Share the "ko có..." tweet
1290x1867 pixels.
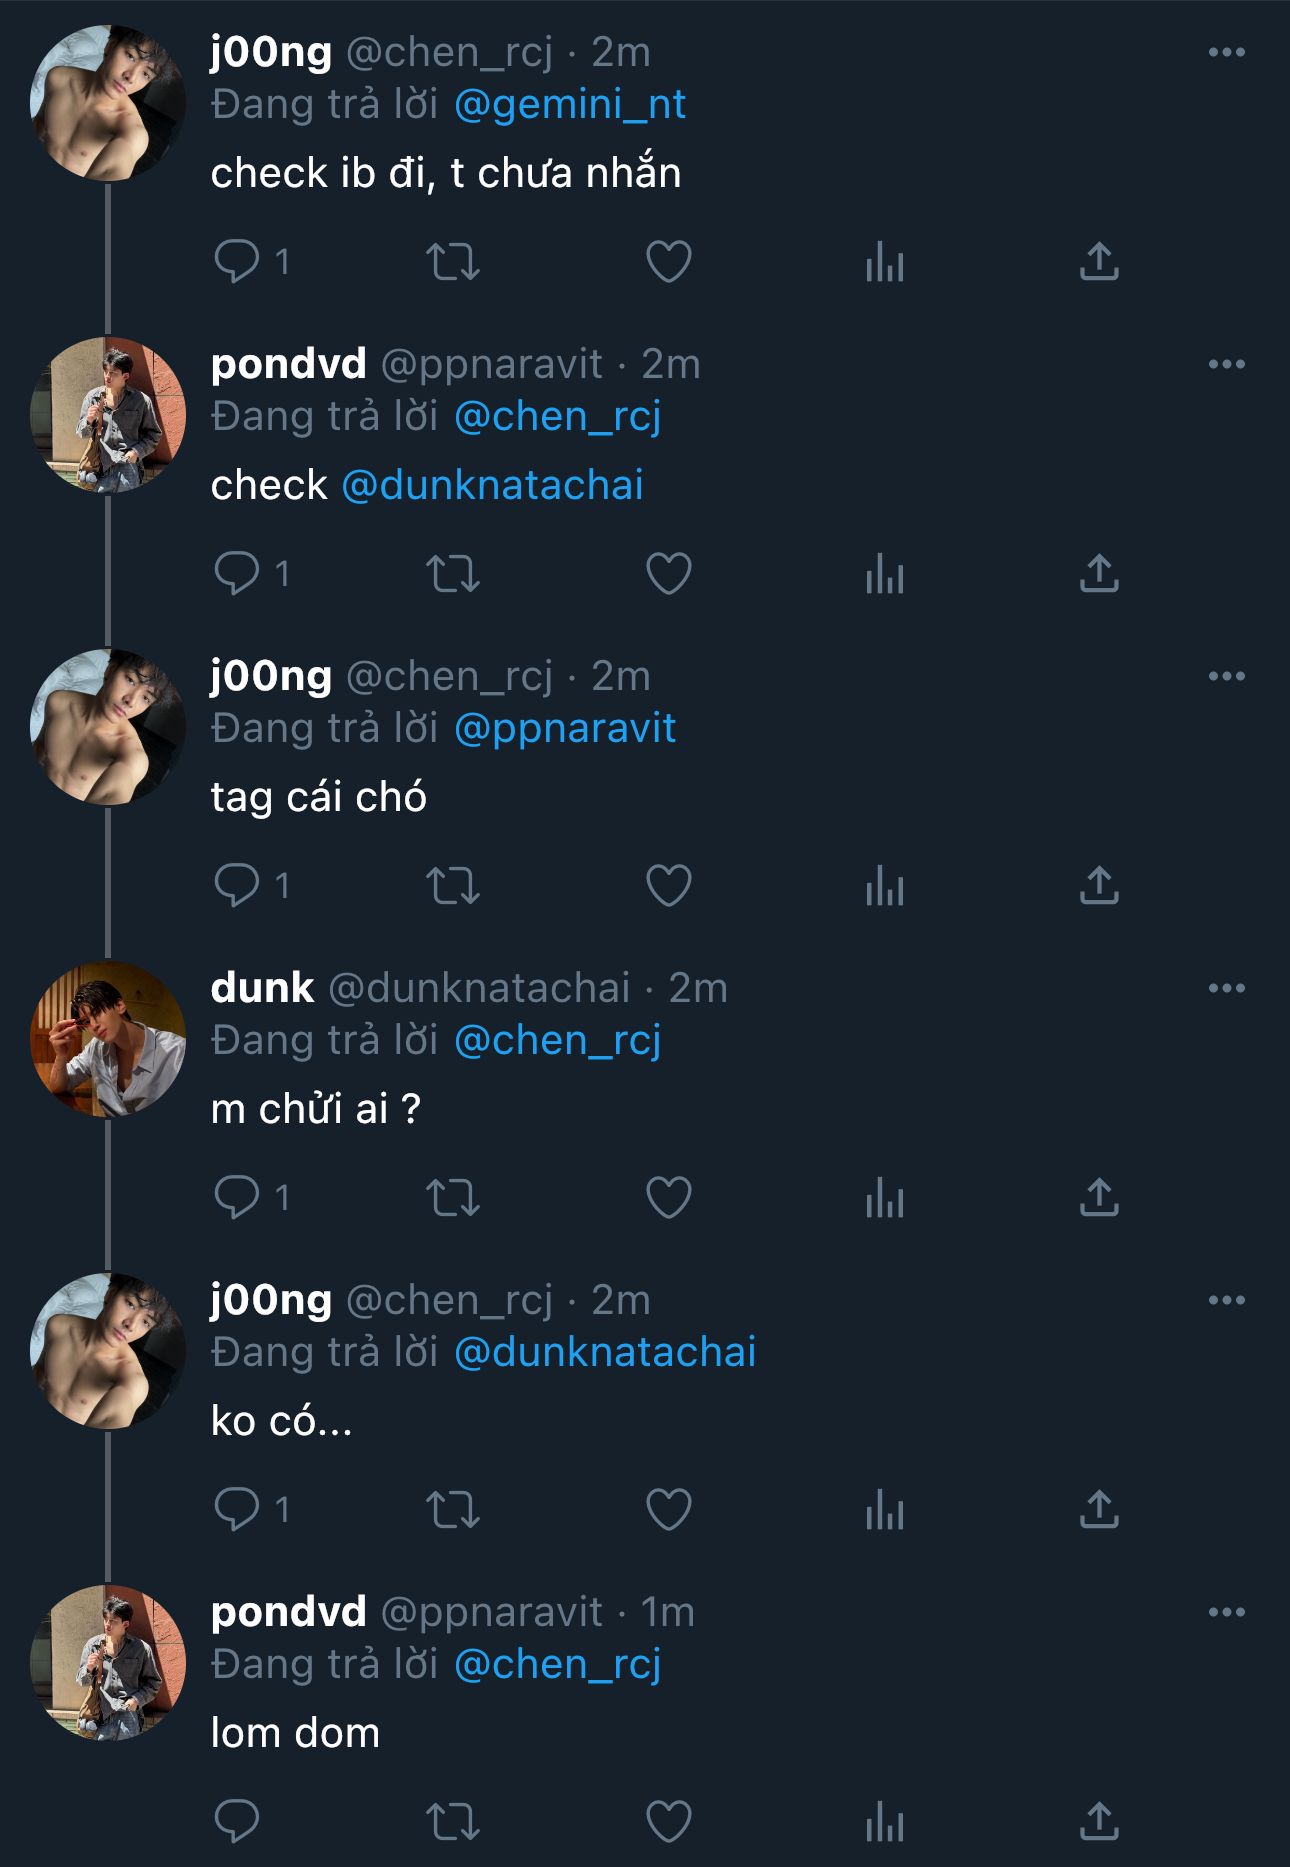click(1099, 1510)
